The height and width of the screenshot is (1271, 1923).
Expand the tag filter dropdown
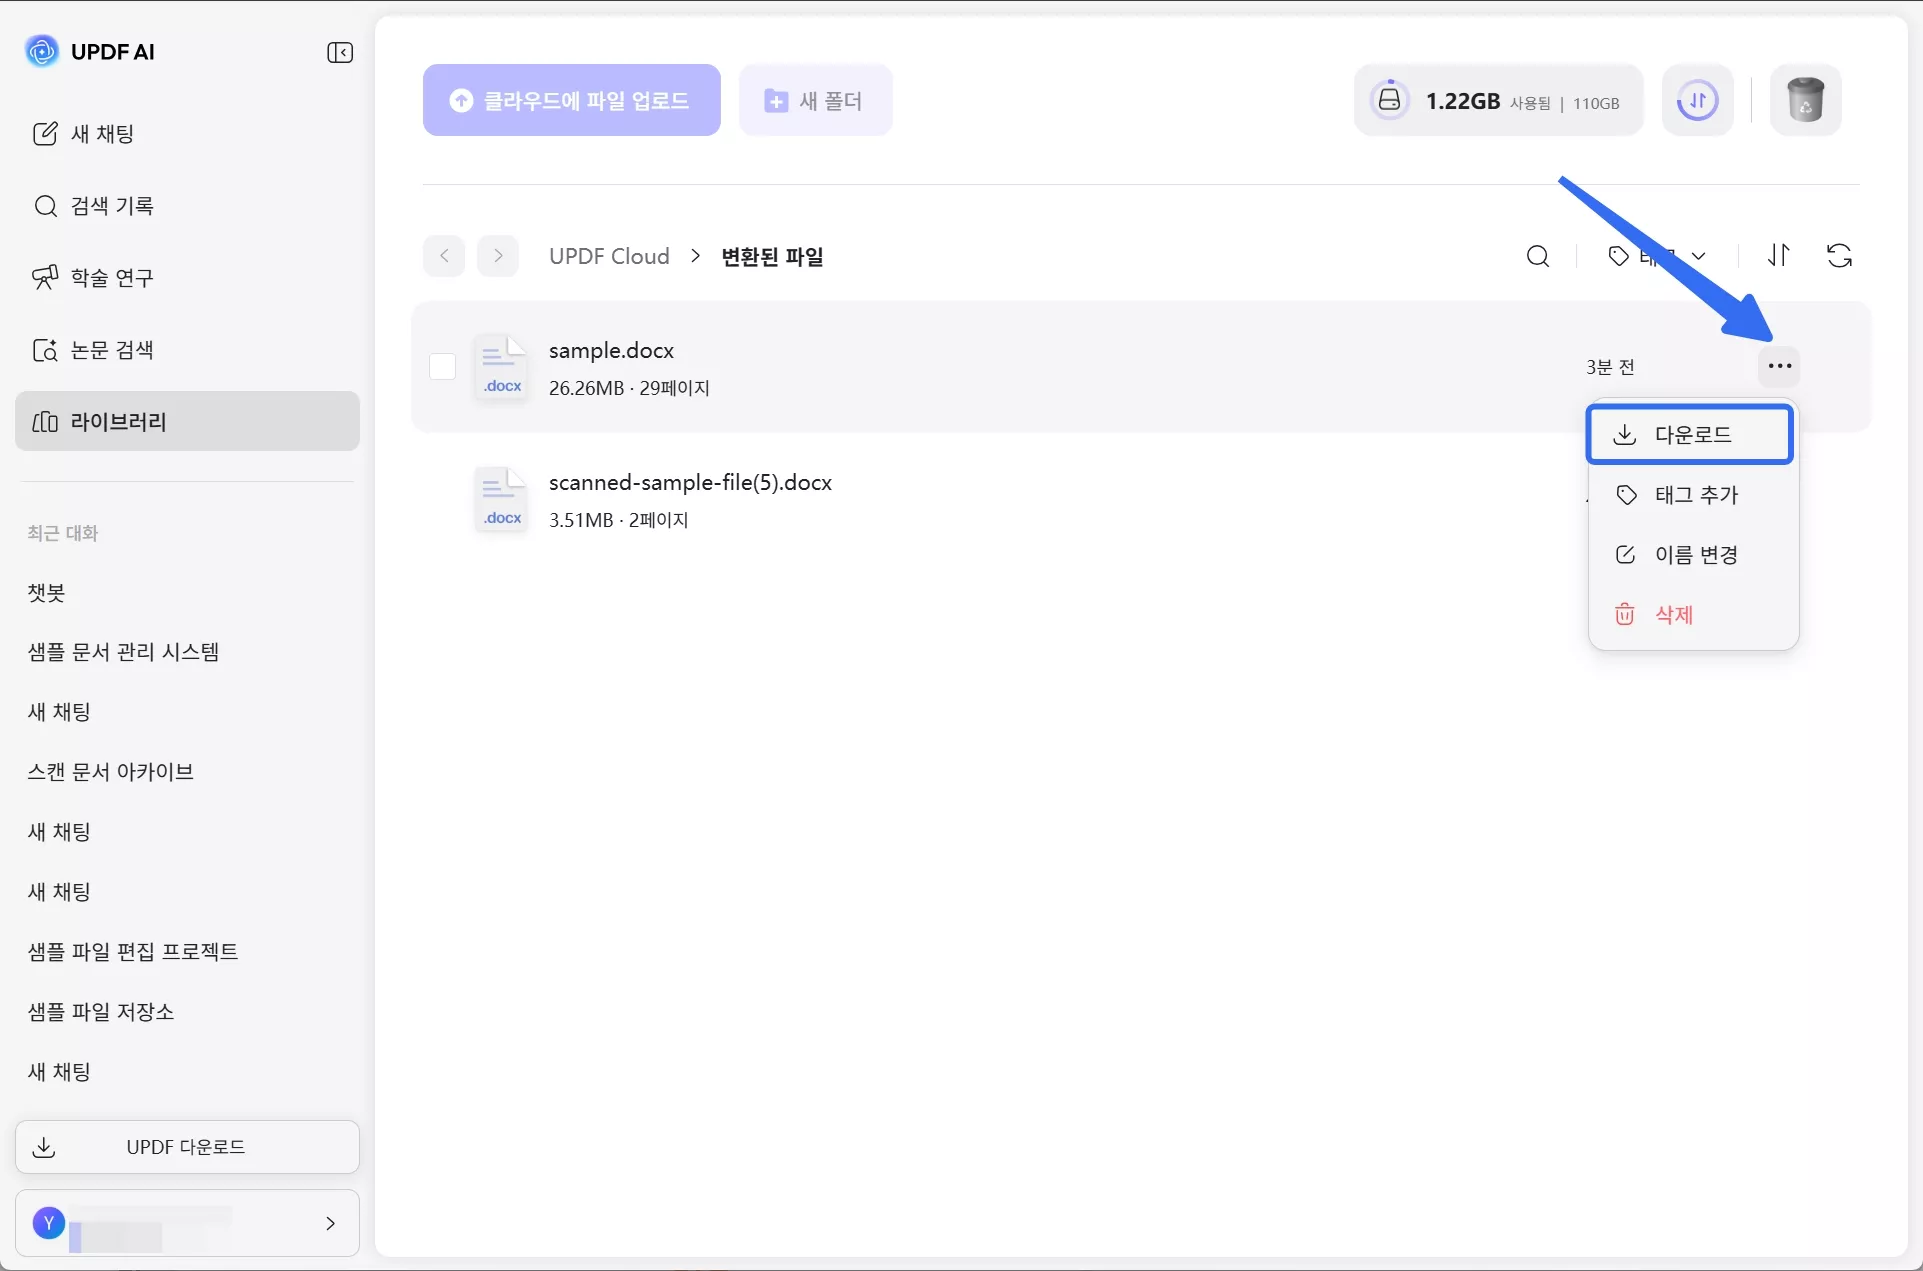click(x=1657, y=255)
